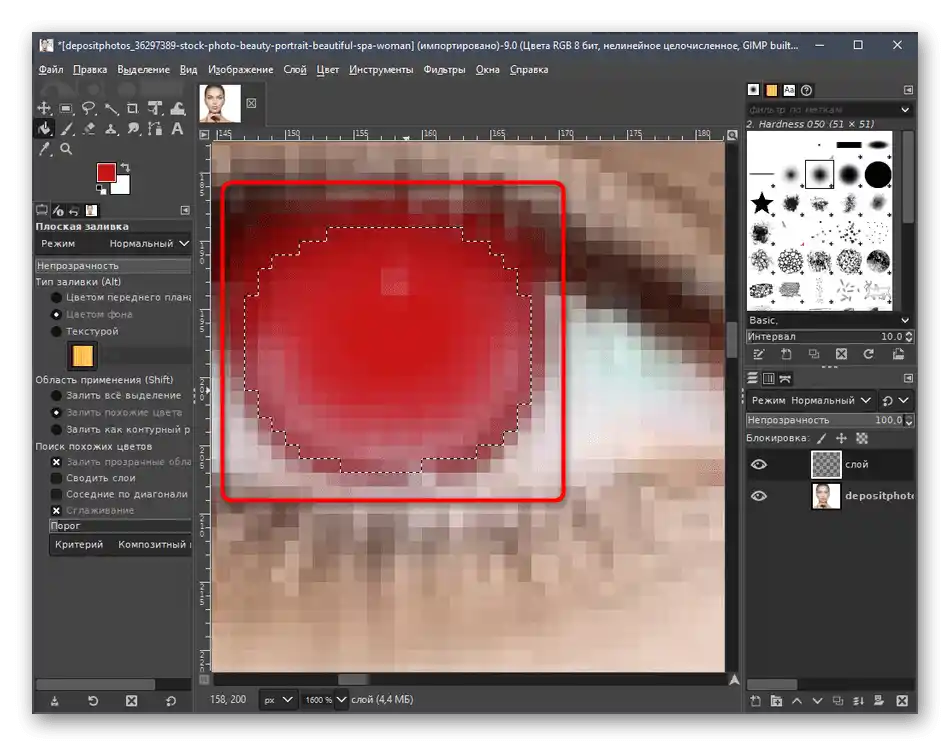Select the Crop tool

pos(133,108)
